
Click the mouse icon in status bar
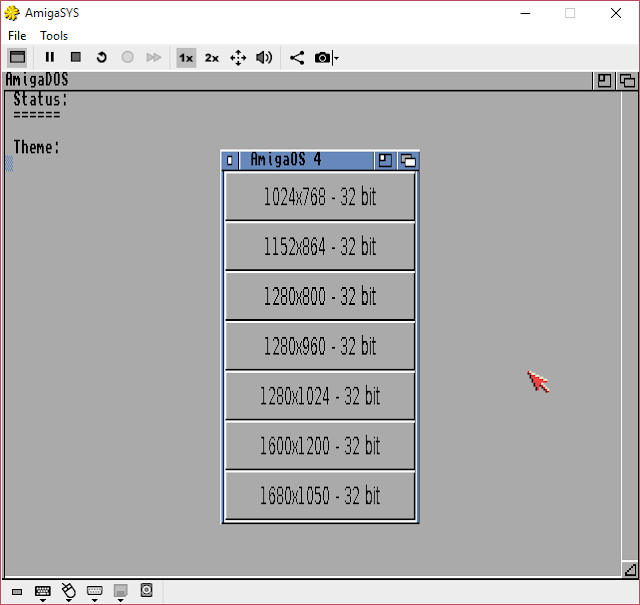pos(69,592)
